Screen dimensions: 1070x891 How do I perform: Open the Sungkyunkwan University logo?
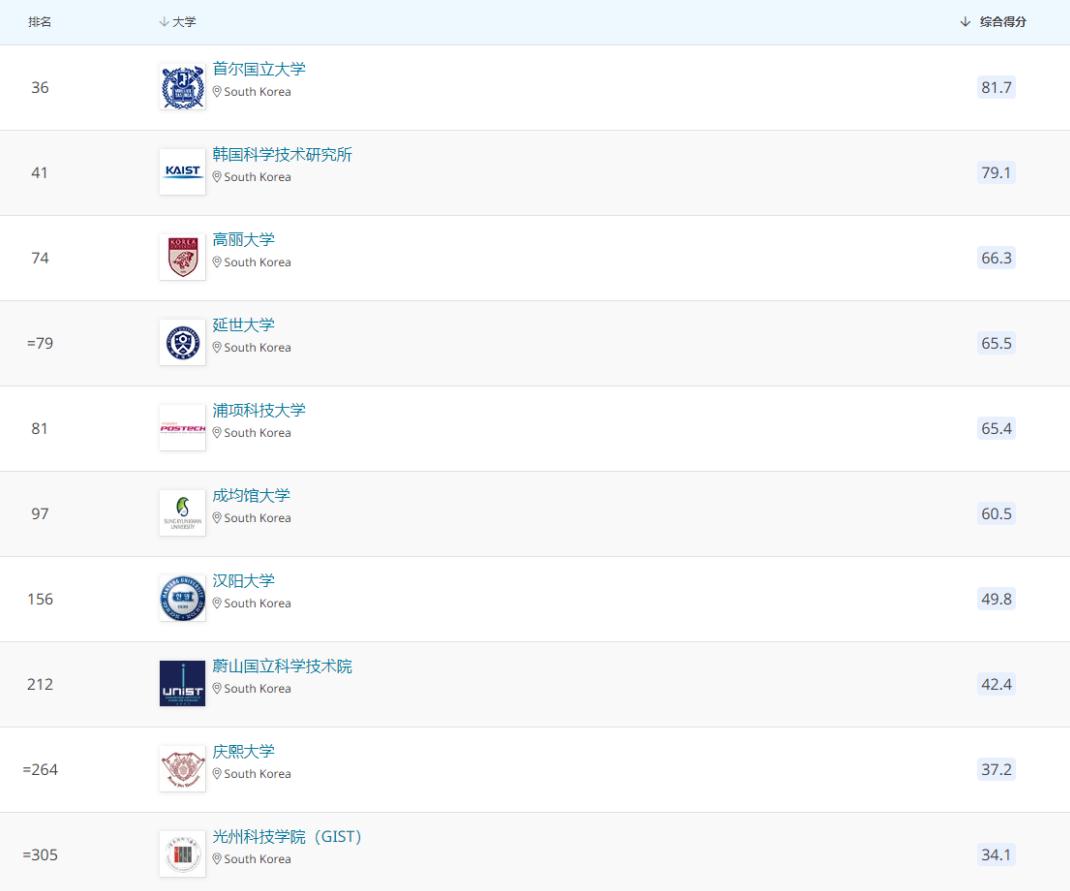tap(182, 513)
